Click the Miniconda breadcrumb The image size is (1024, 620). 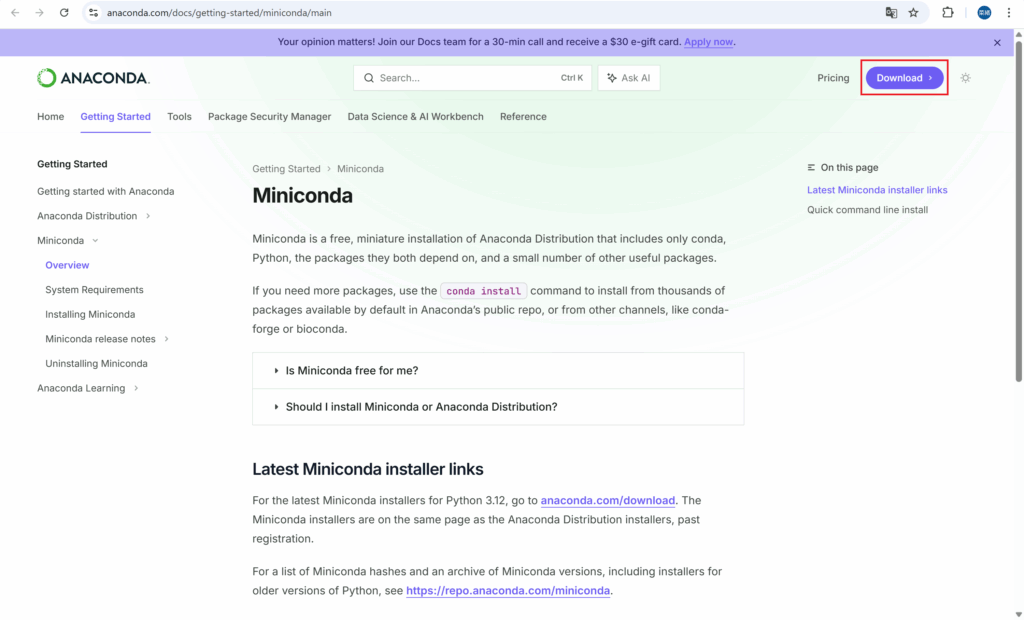coord(360,169)
